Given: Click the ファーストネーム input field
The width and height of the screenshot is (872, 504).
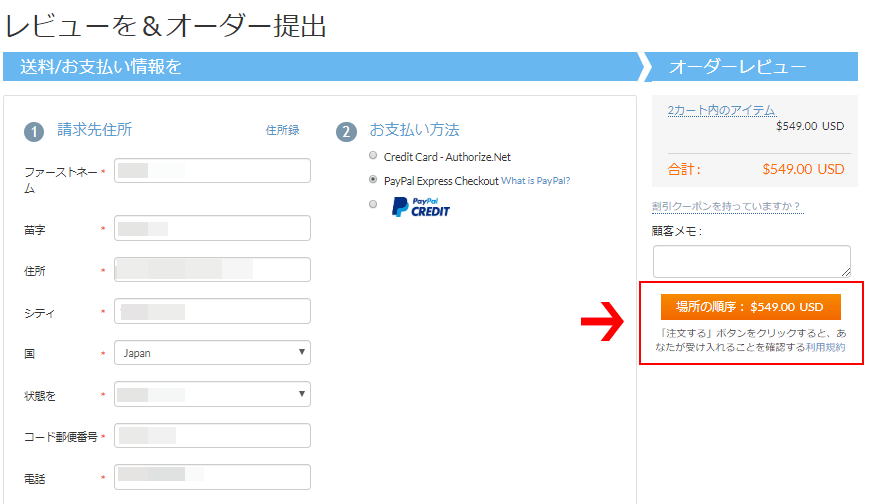Looking at the screenshot, I should (212, 171).
